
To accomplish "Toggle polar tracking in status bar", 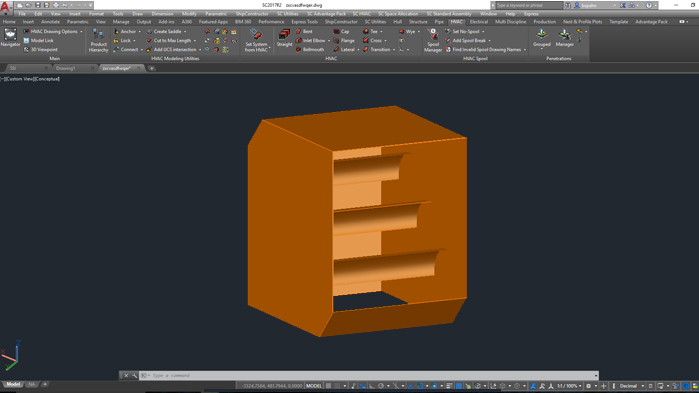I will [381, 386].
